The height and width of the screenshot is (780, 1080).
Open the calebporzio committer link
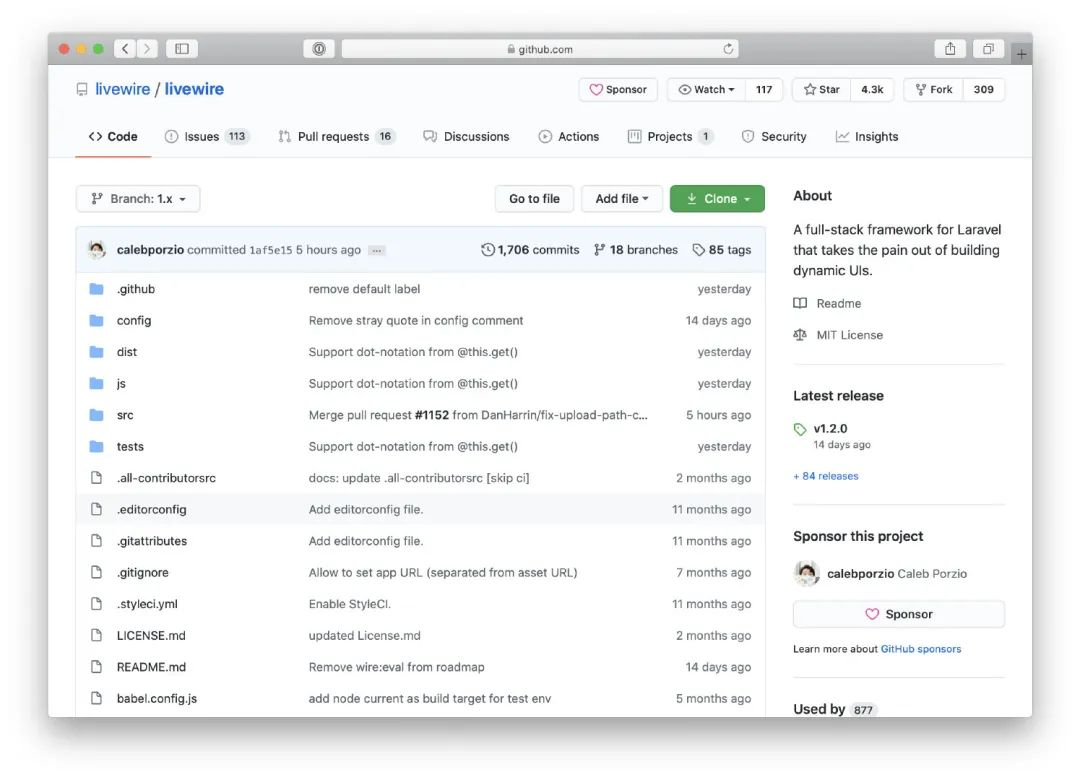(x=150, y=249)
